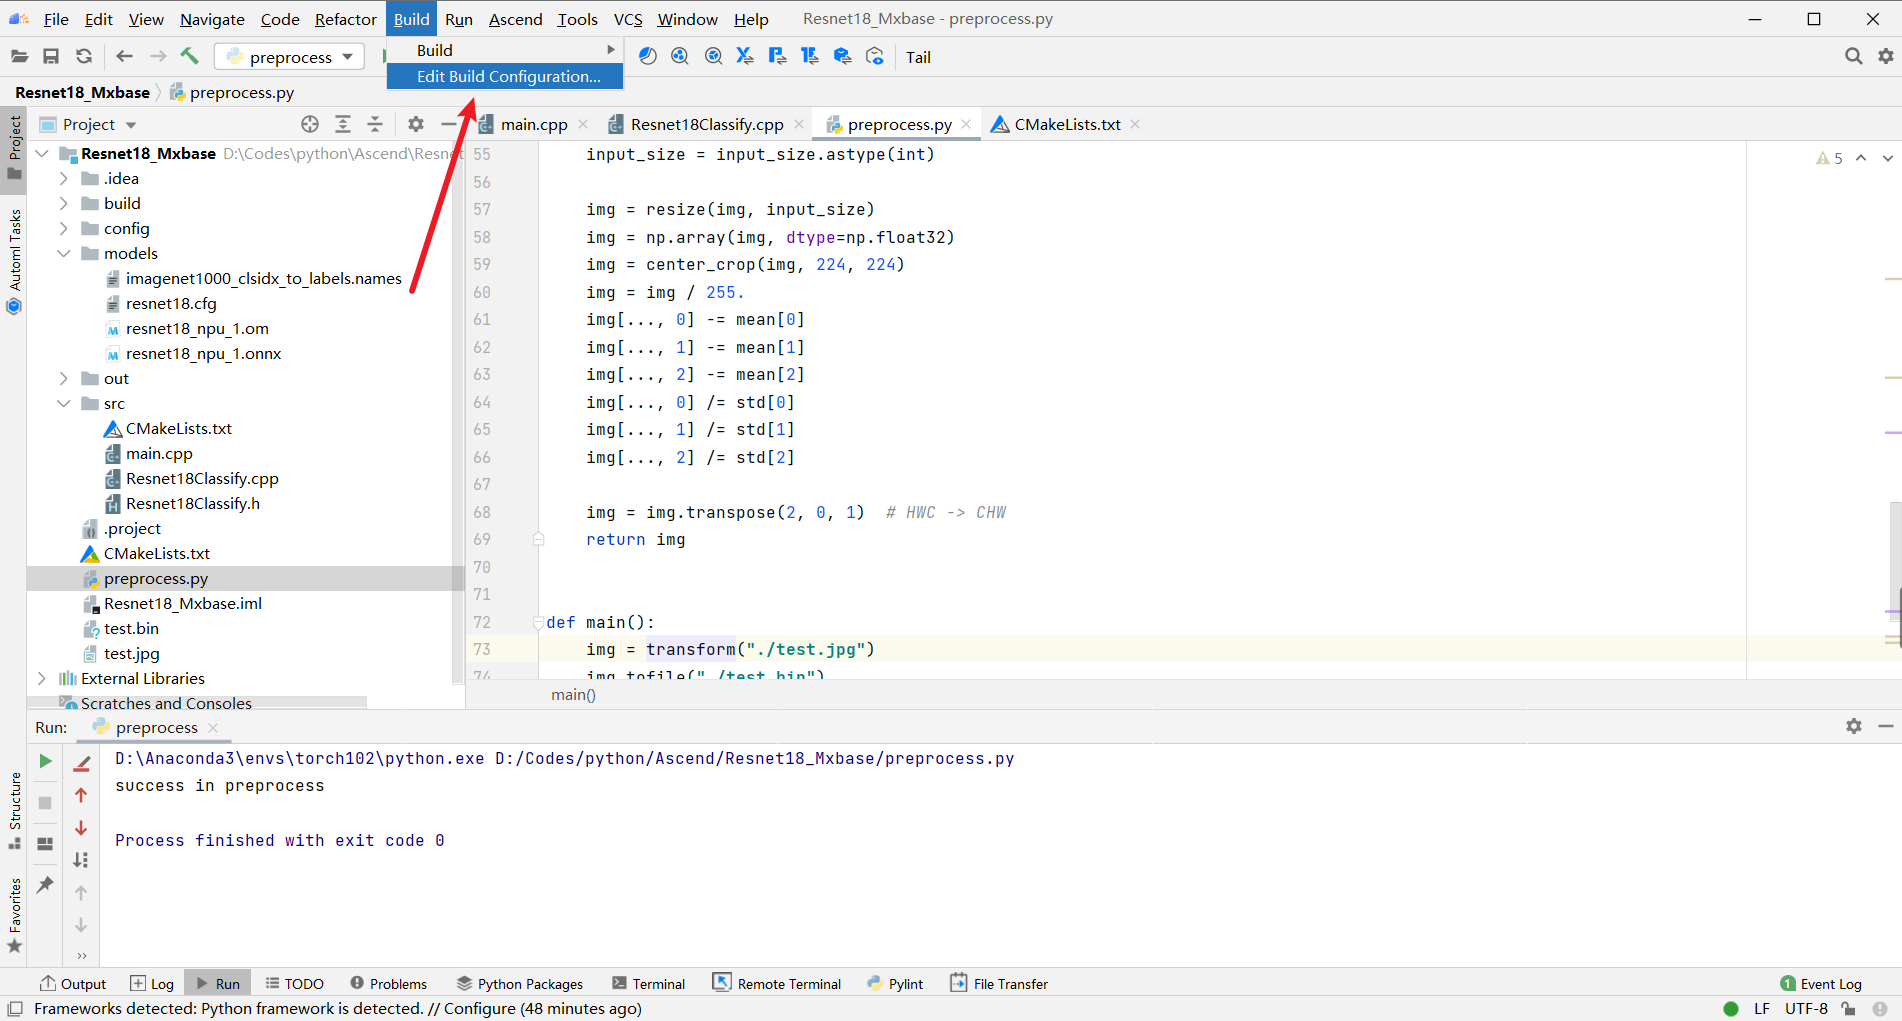Click red down arrow in Run panel
The height and width of the screenshot is (1021, 1902).
click(81, 828)
